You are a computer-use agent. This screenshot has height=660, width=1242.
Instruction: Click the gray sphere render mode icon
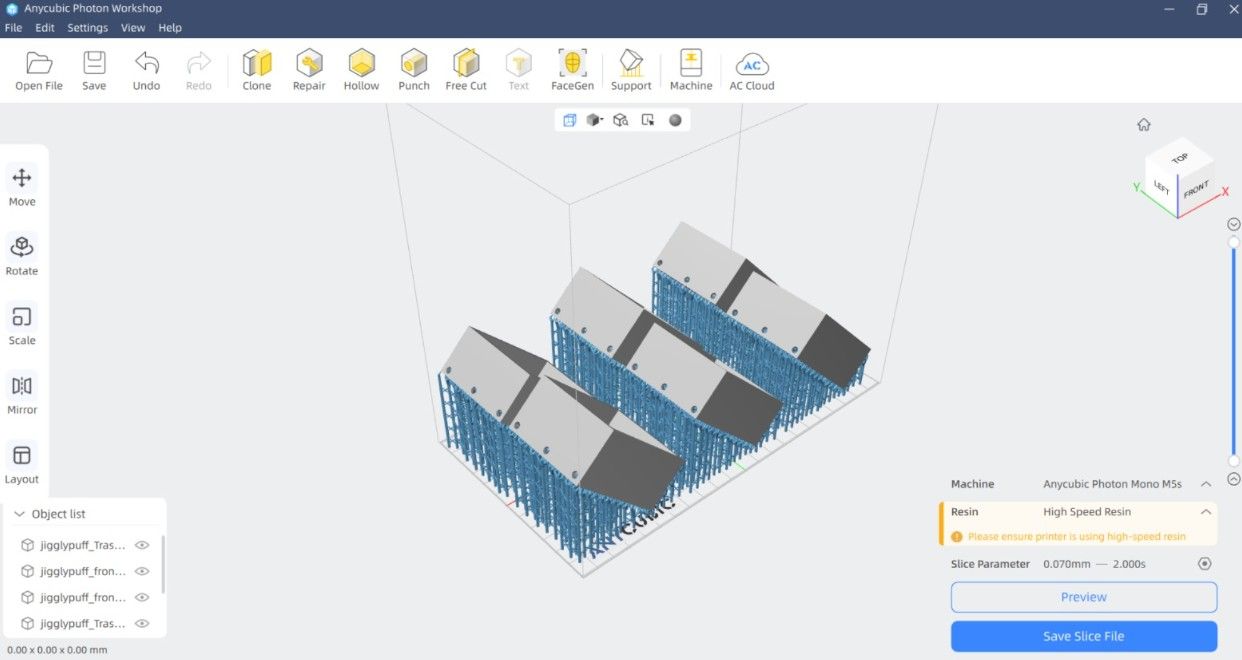point(675,120)
